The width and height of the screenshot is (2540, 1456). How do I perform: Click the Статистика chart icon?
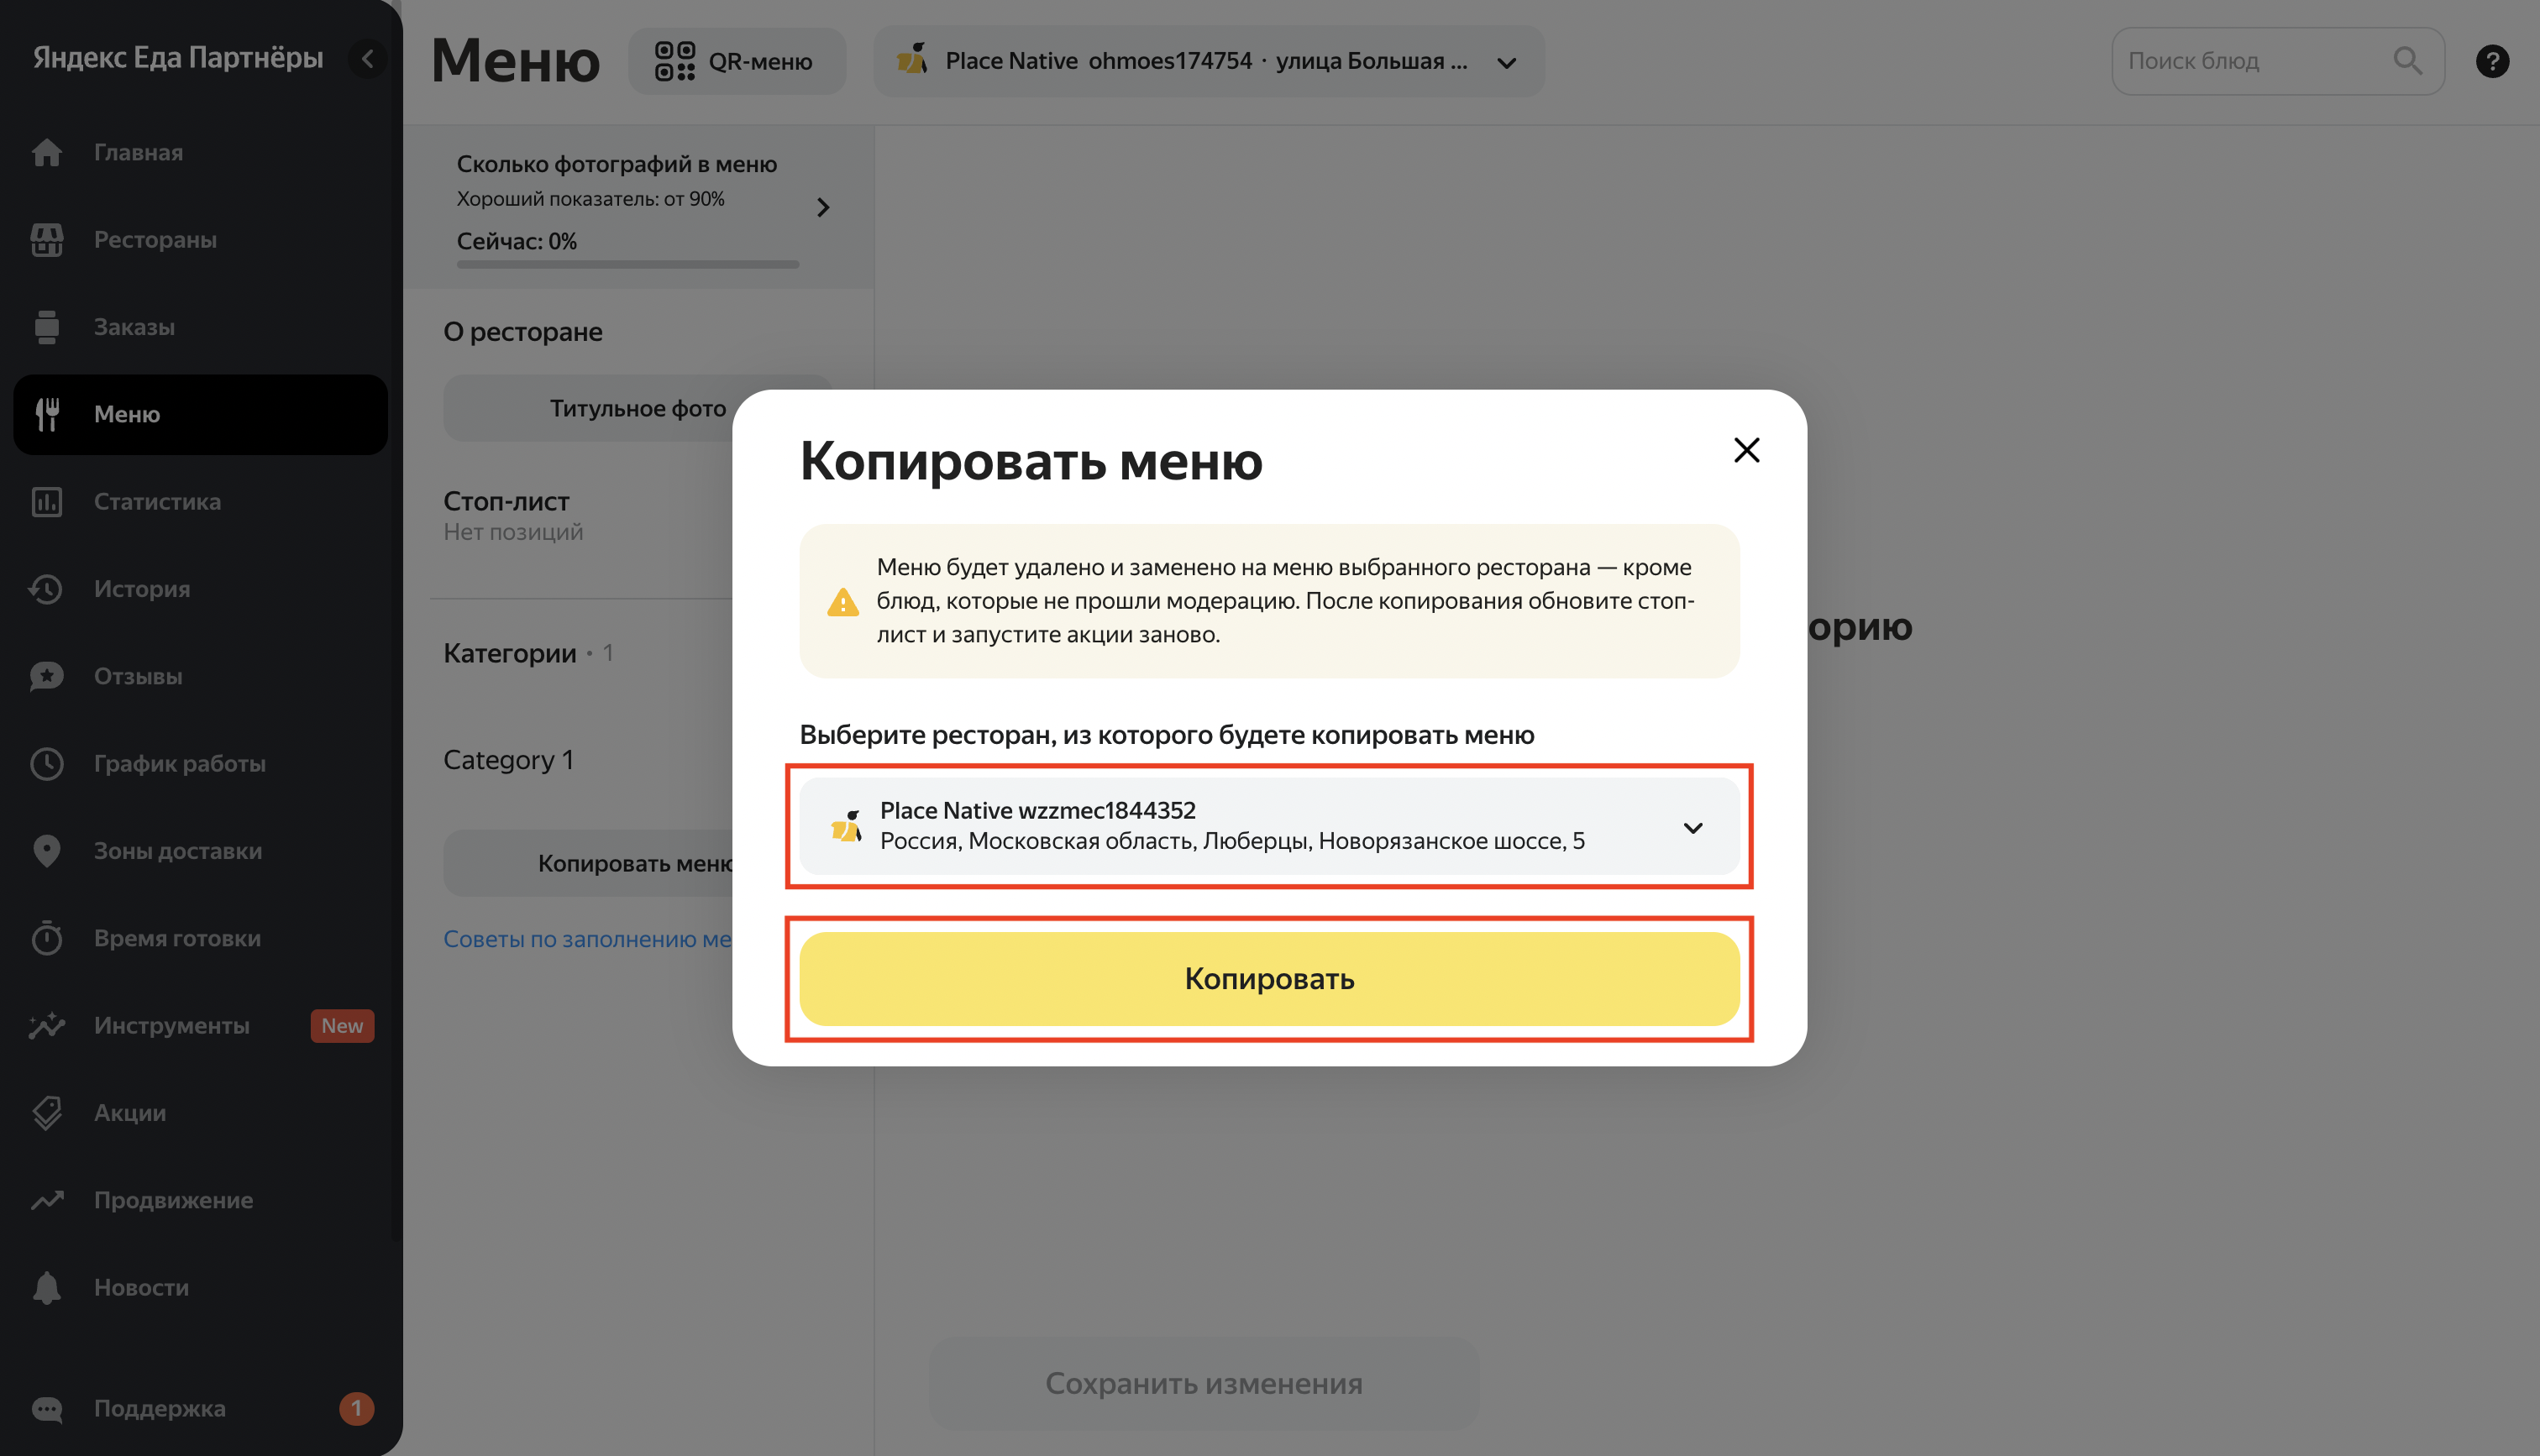click(47, 501)
